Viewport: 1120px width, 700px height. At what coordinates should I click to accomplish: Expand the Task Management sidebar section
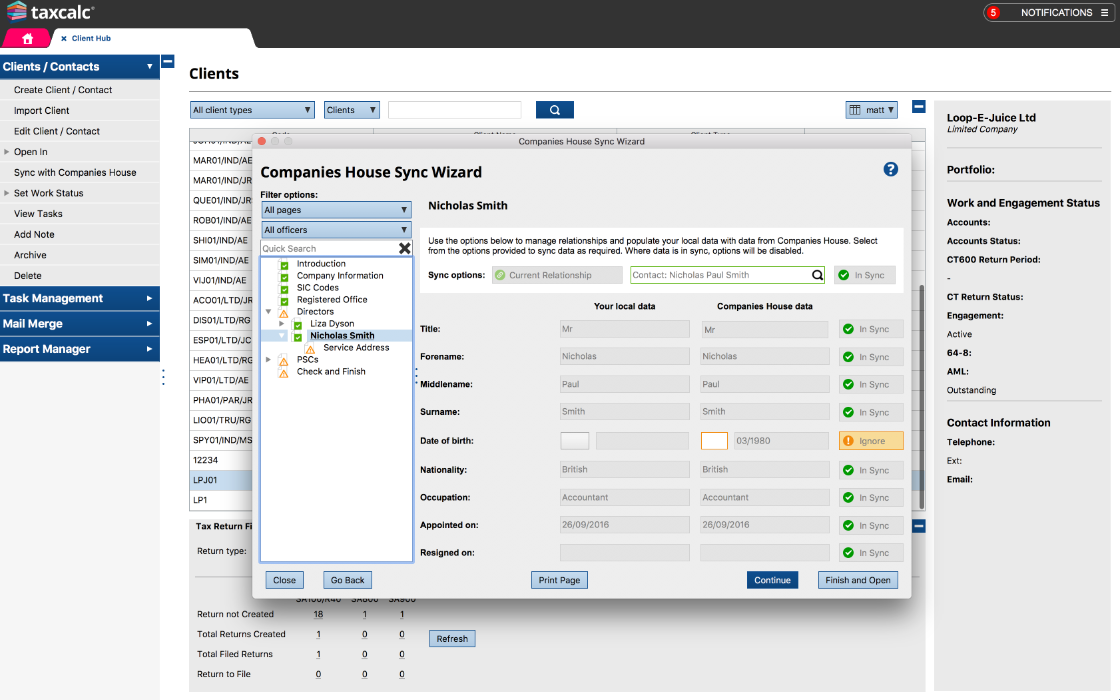[80, 298]
